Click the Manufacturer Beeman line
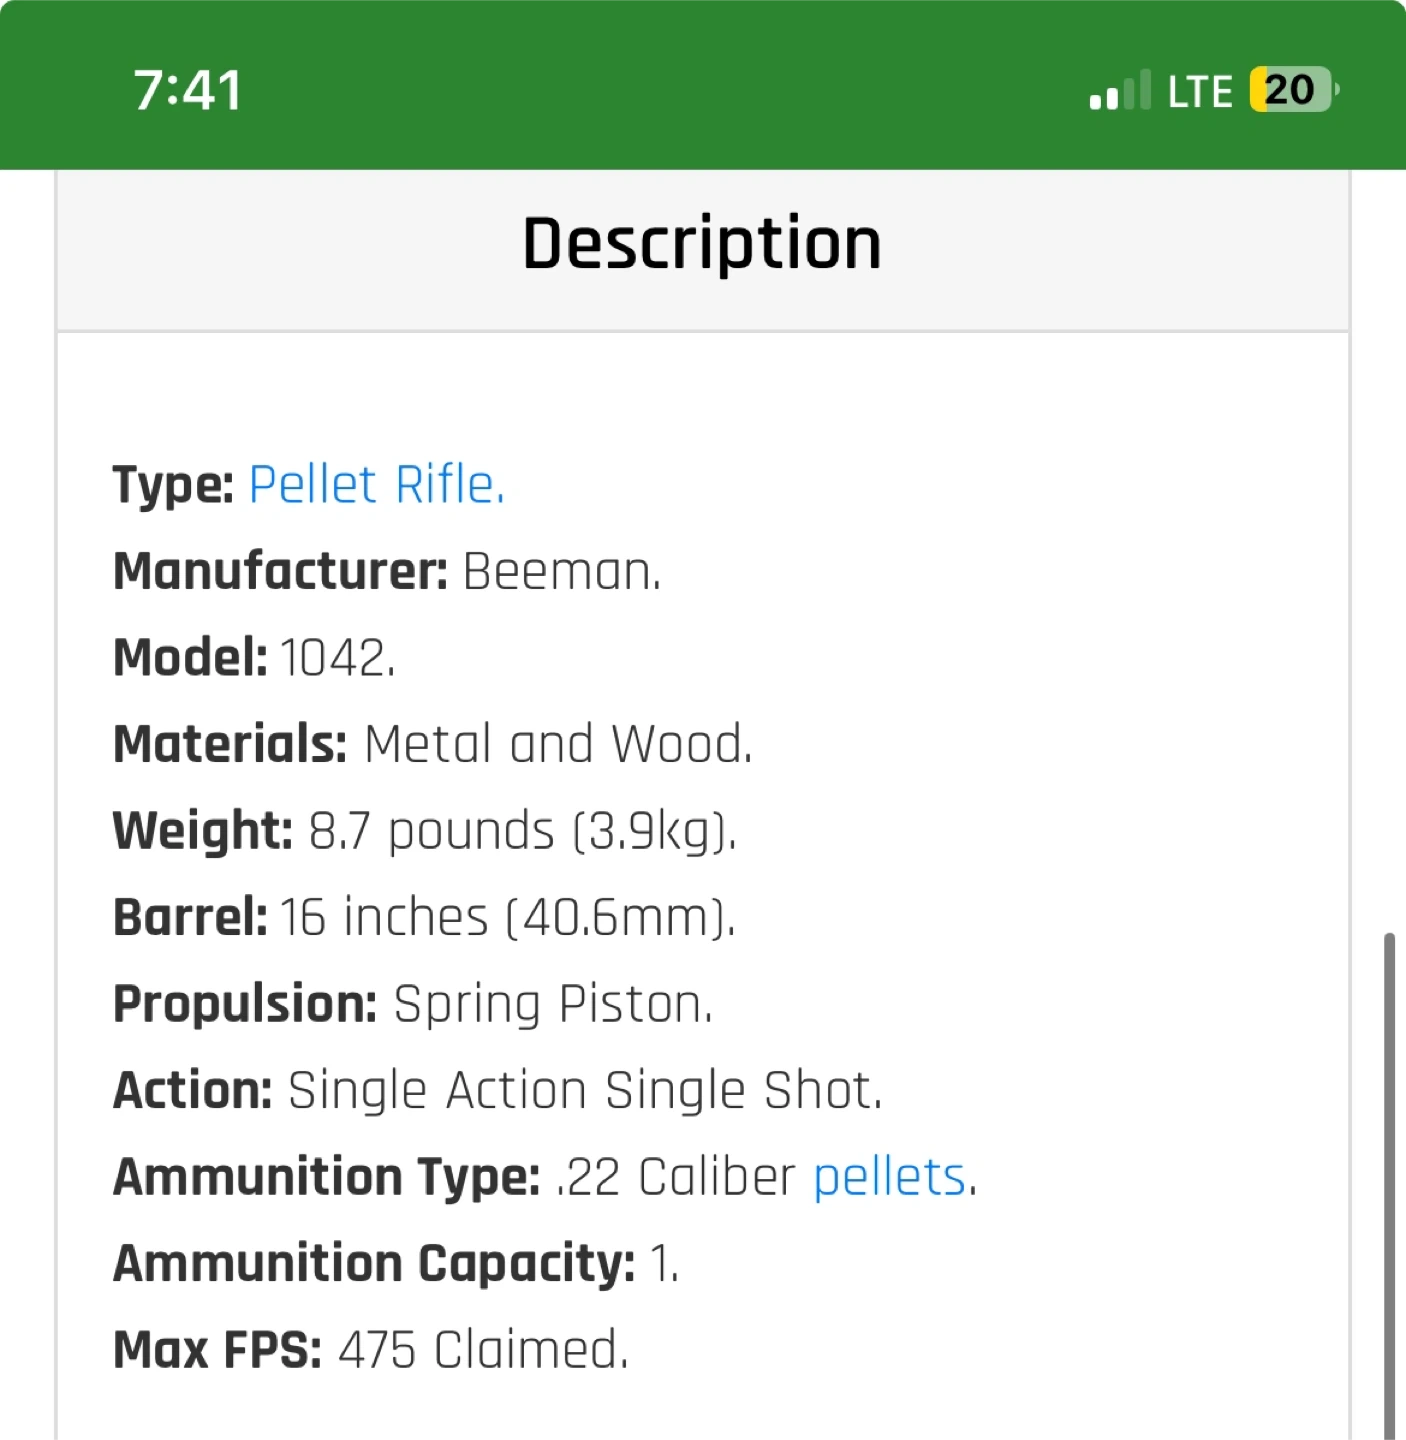1406x1440 pixels. (387, 572)
